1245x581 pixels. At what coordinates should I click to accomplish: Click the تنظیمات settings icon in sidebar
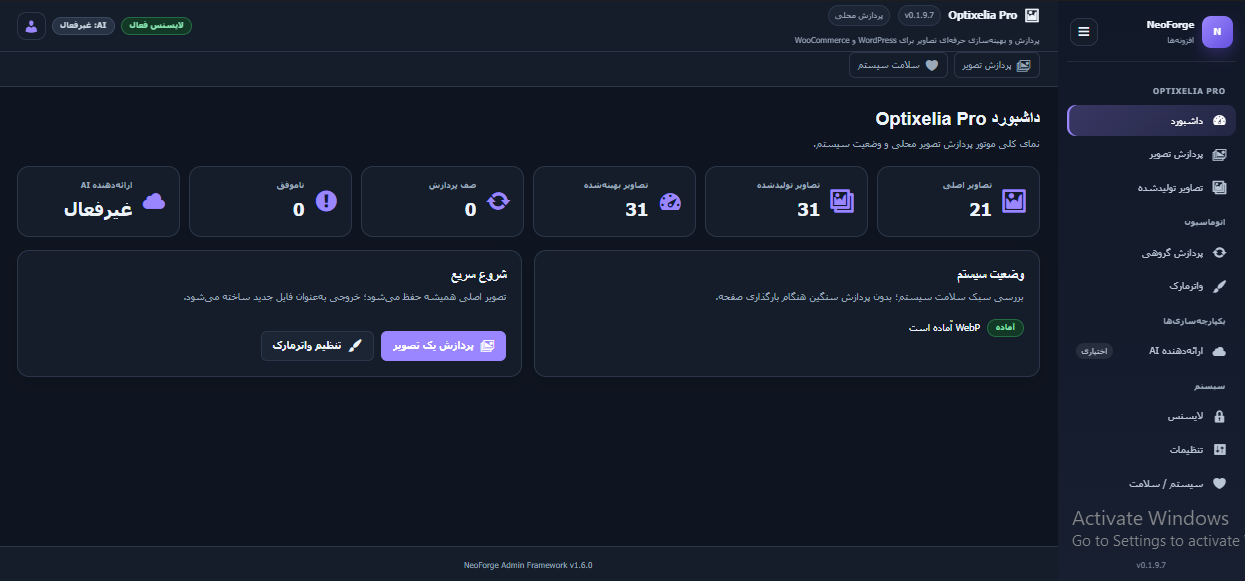coord(1219,450)
